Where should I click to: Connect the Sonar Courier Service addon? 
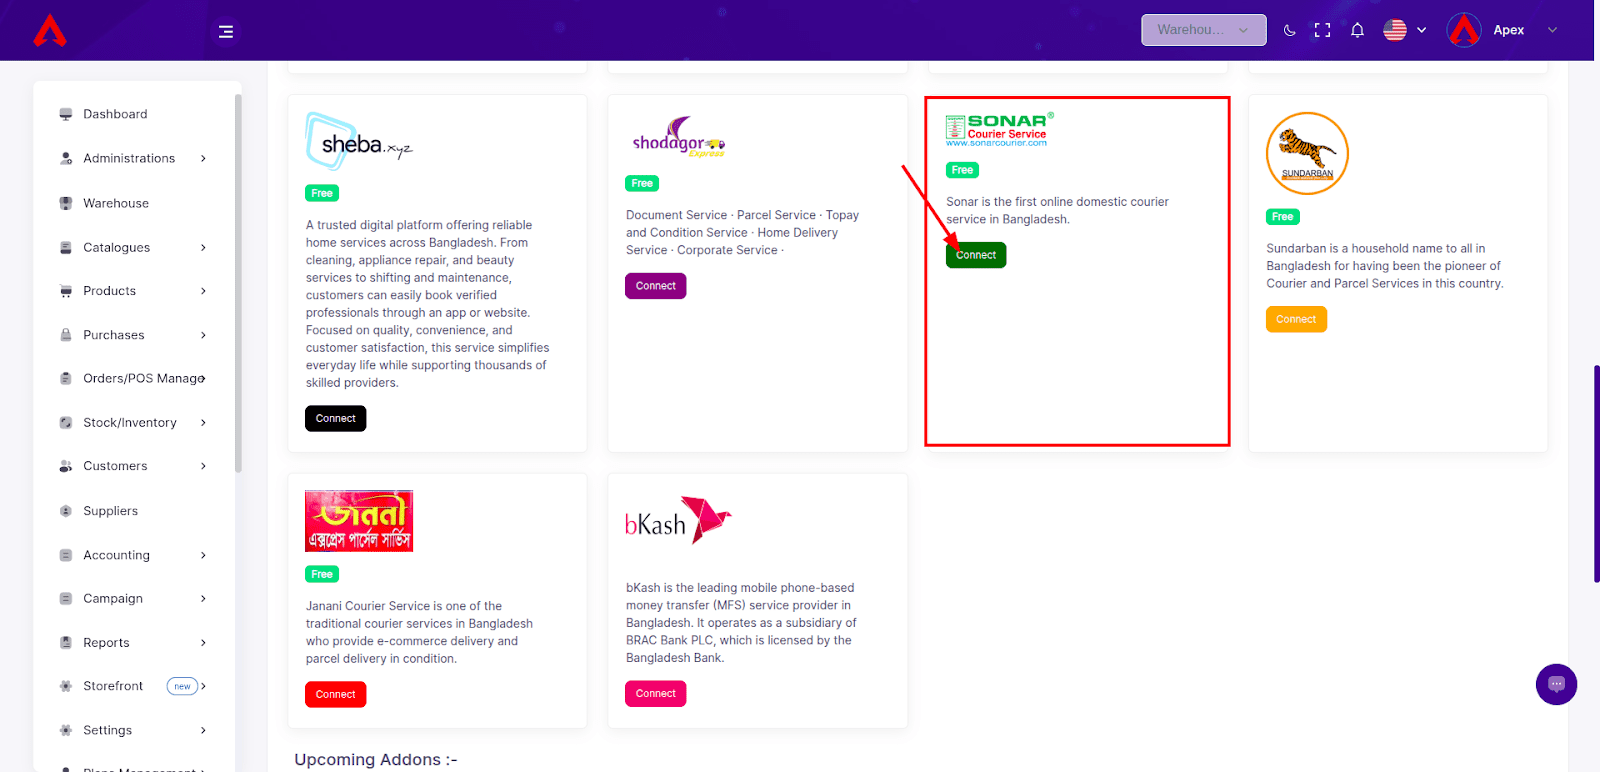976,255
